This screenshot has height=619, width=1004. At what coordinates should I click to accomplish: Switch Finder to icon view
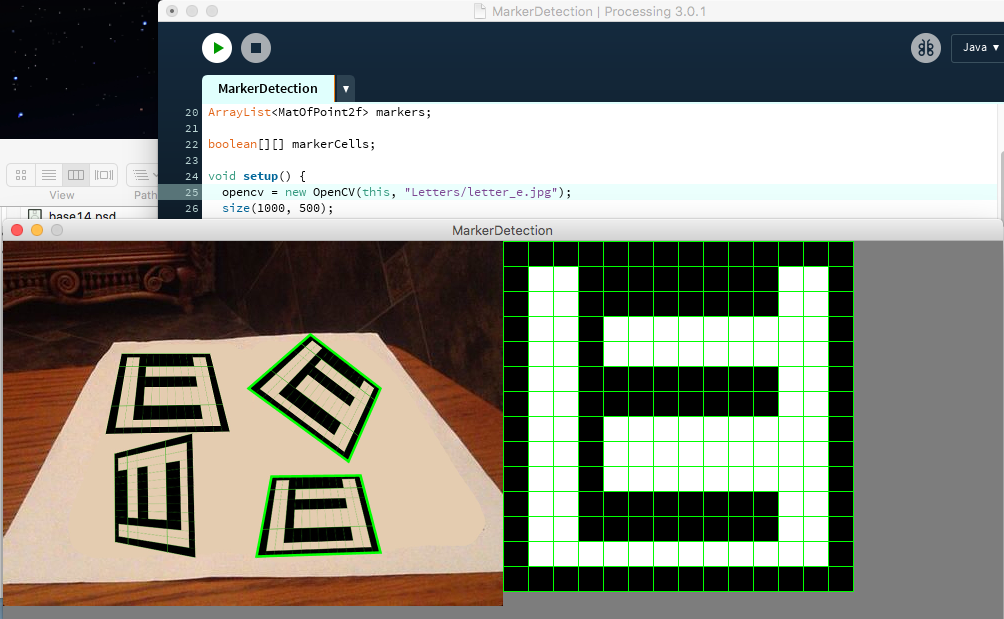point(21,175)
